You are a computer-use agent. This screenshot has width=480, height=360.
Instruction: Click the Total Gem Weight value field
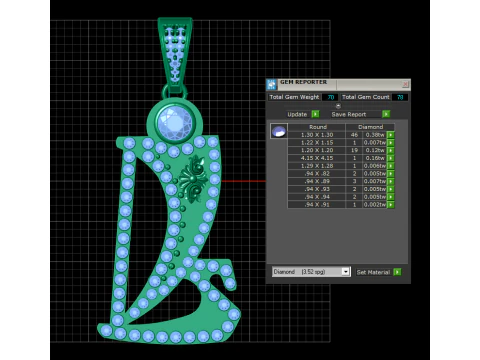pos(330,97)
